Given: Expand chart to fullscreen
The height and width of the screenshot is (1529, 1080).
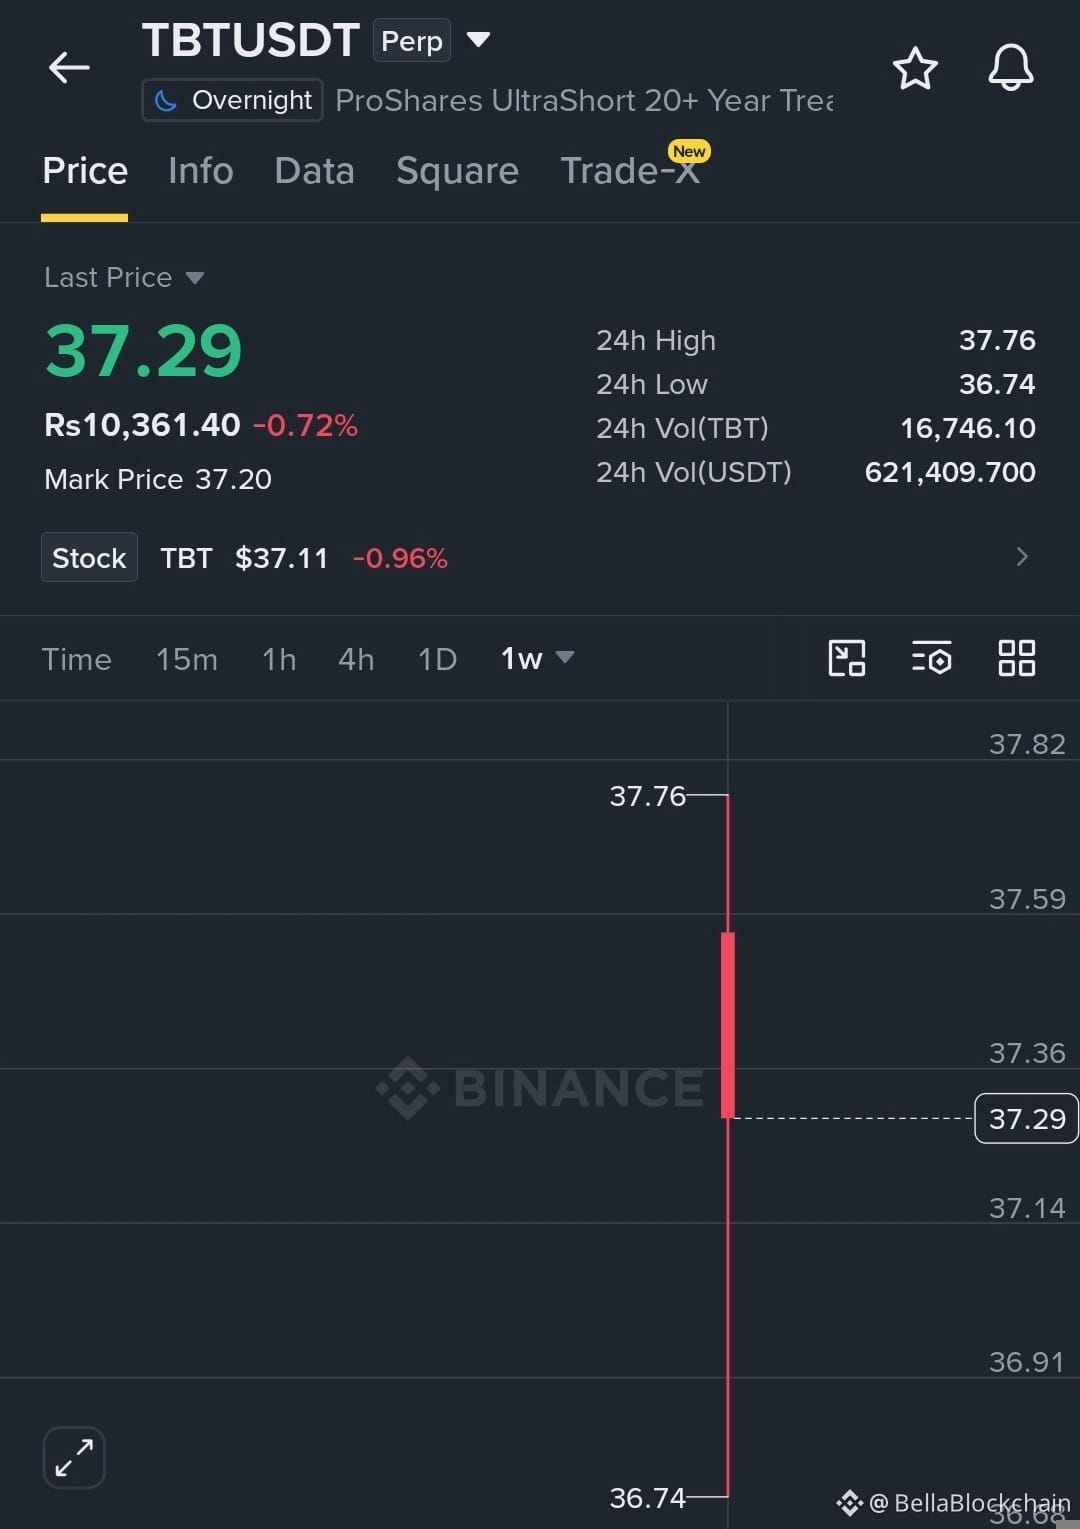Looking at the screenshot, I should [74, 1457].
